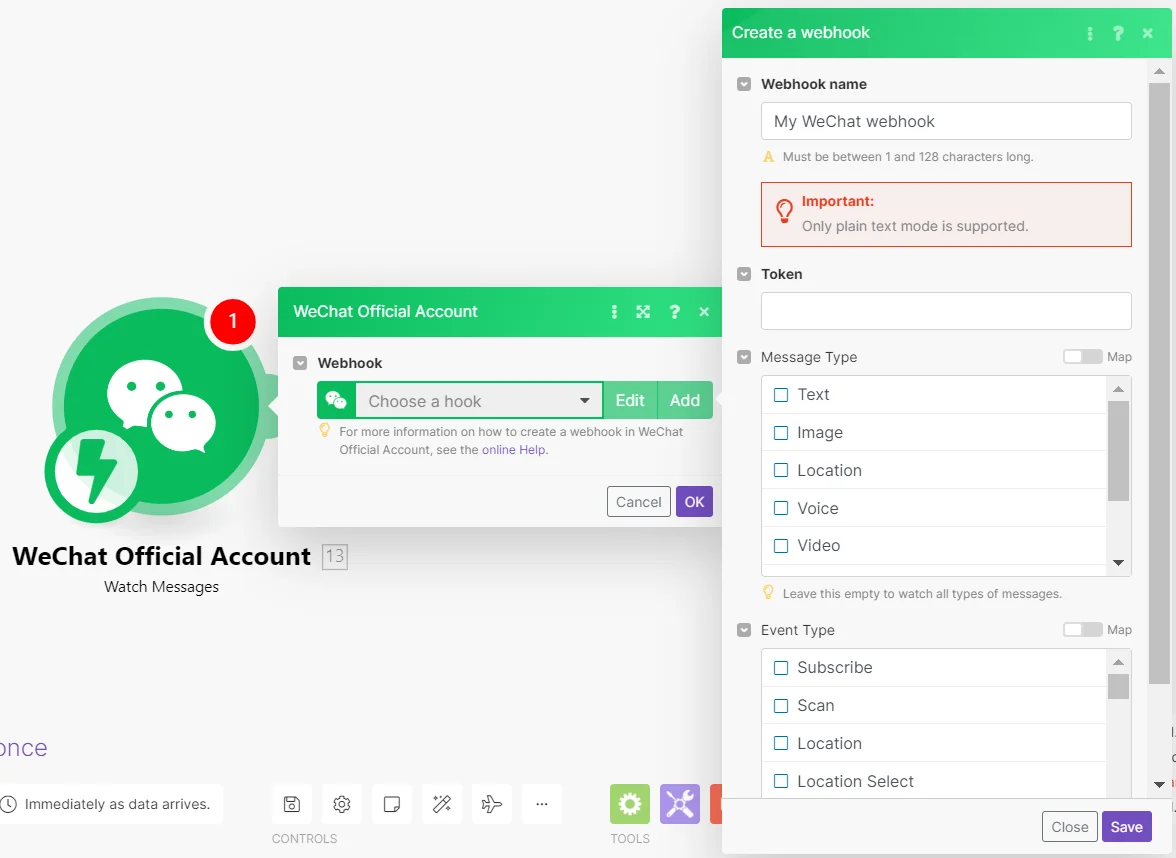Check the Location Select event type

pyautogui.click(x=781, y=782)
